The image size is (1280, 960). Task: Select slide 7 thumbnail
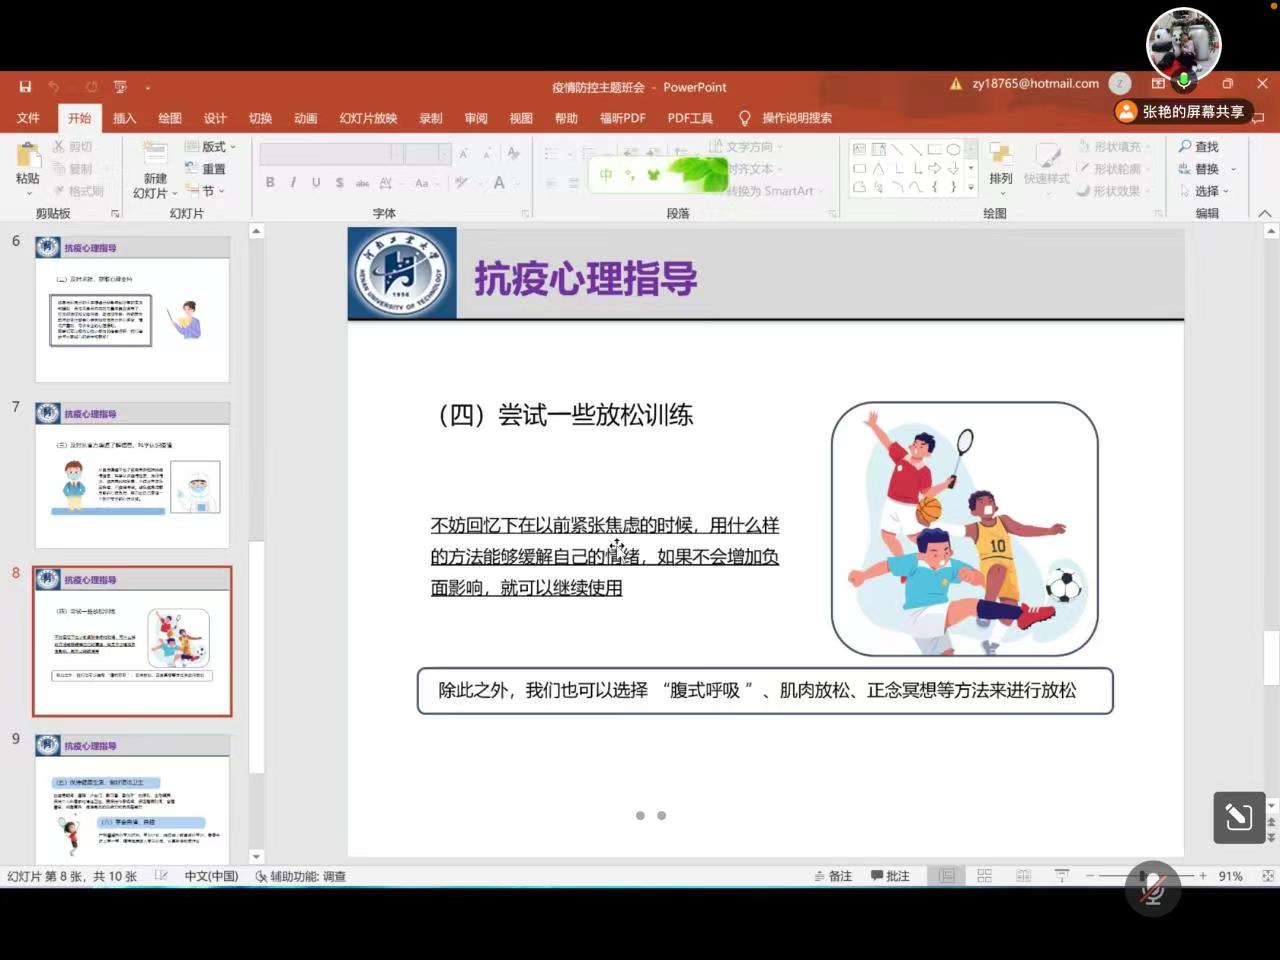pyautogui.click(x=133, y=475)
